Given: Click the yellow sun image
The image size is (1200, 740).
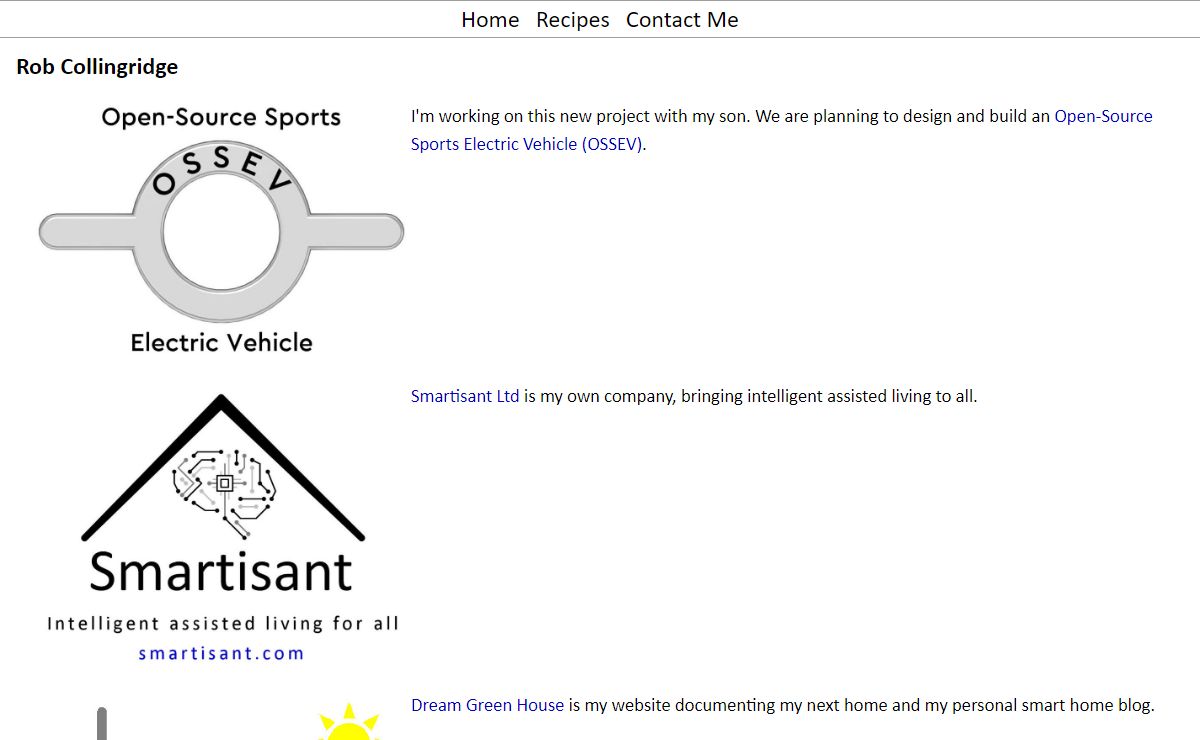Looking at the screenshot, I should pos(348,722).
